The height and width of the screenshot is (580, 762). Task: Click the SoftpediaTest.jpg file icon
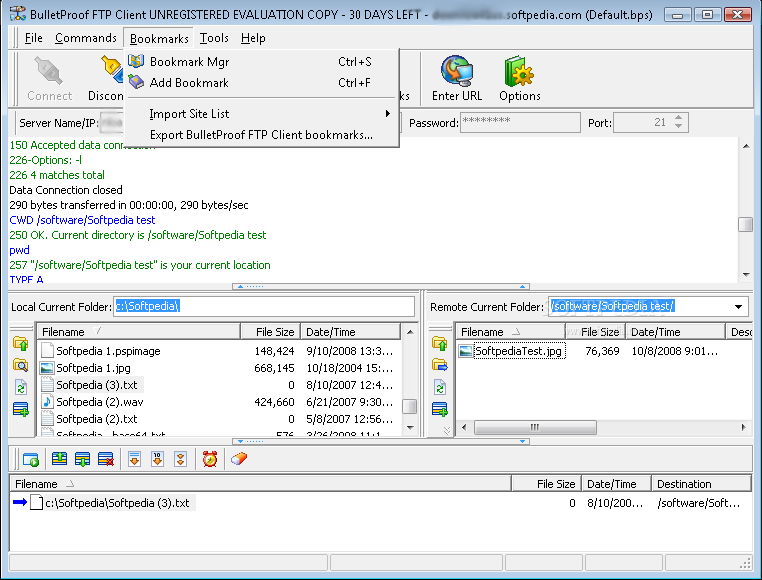[x=466, y=351]
